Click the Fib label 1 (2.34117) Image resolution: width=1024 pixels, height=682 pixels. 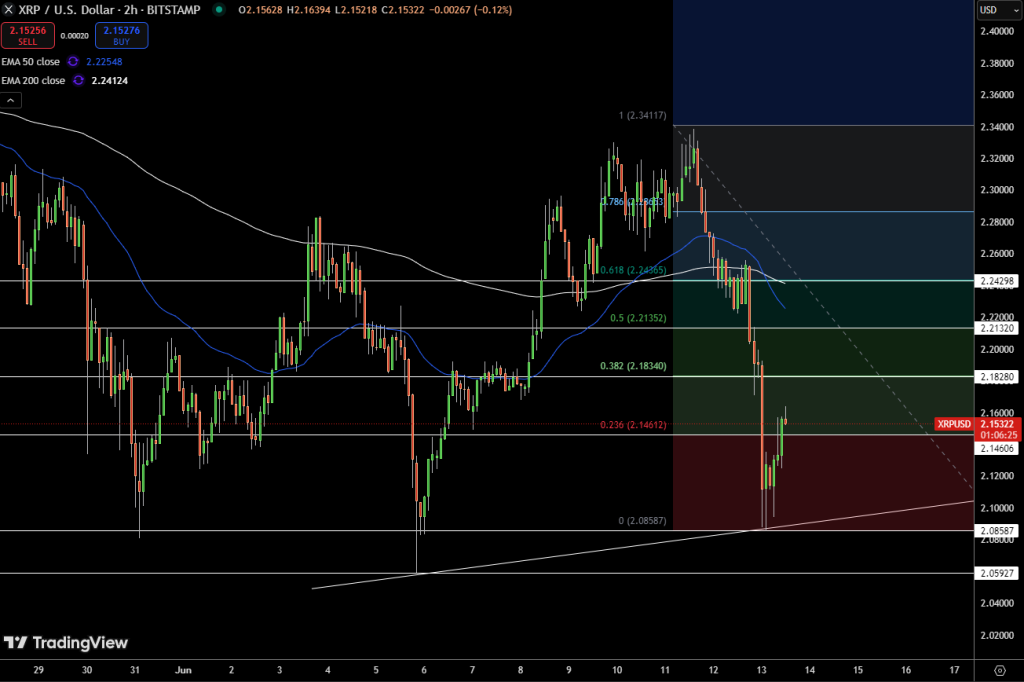(x=643, y=115)
